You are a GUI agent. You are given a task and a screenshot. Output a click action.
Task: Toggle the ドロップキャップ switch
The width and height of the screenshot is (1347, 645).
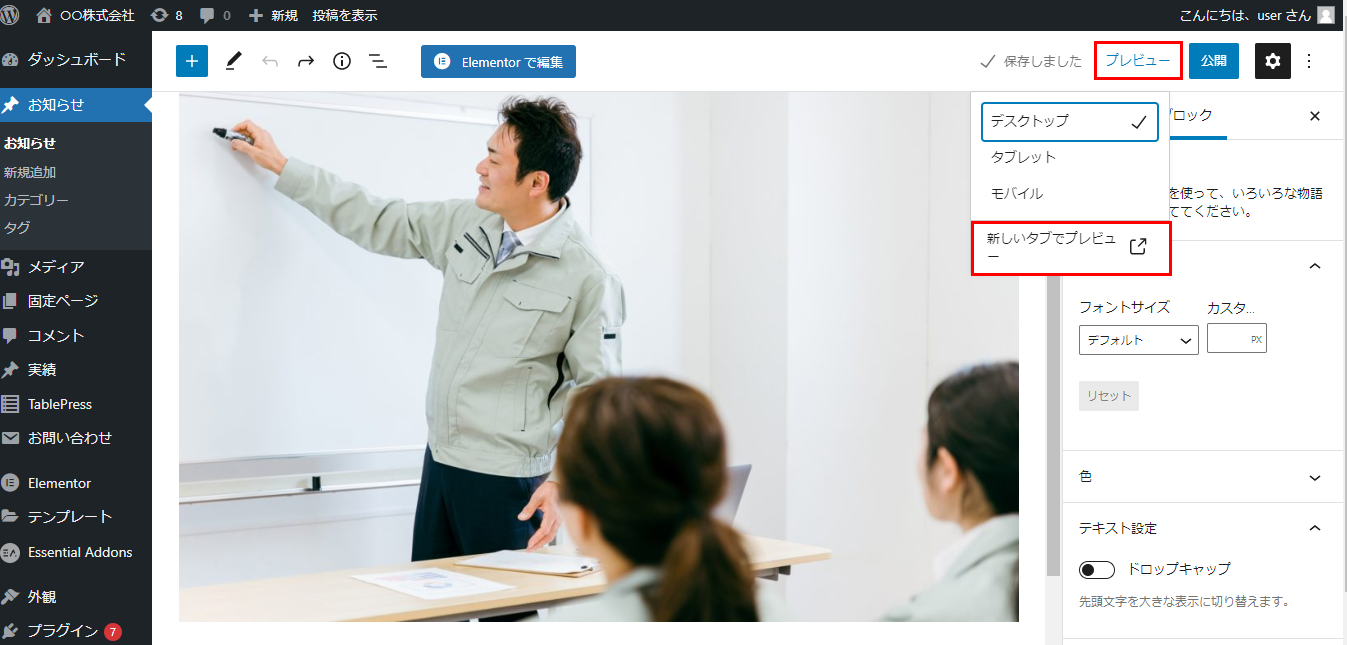1097,570
